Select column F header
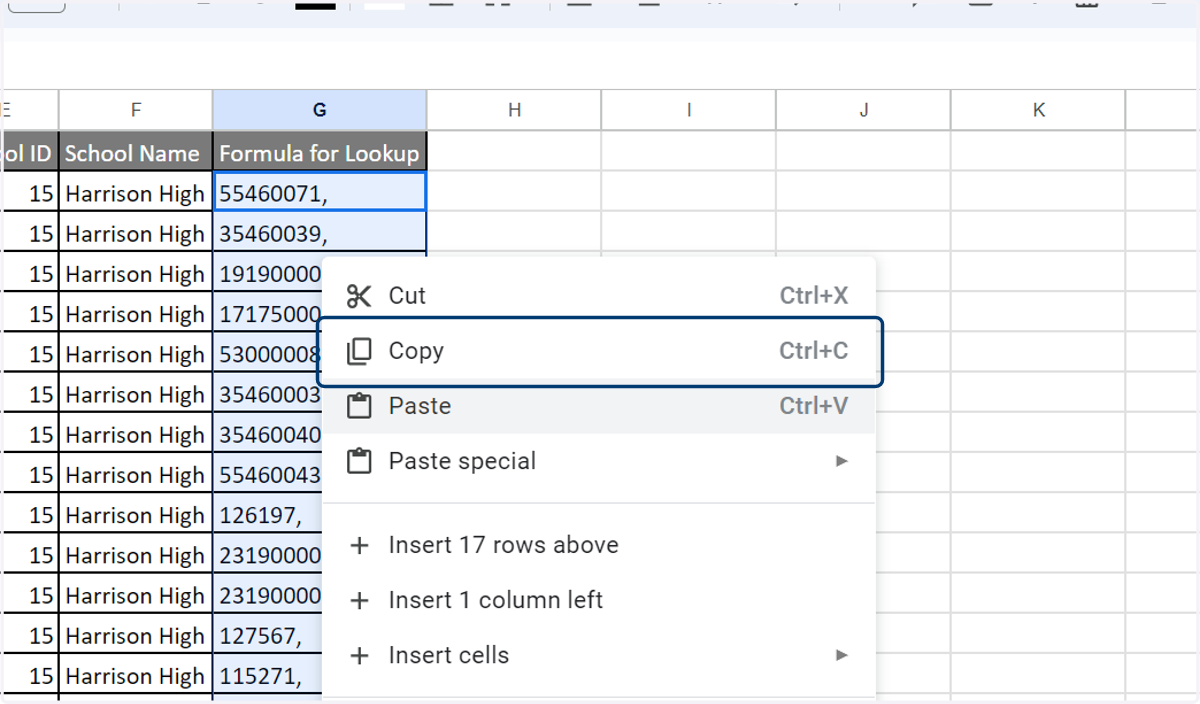 pos(136,110)
